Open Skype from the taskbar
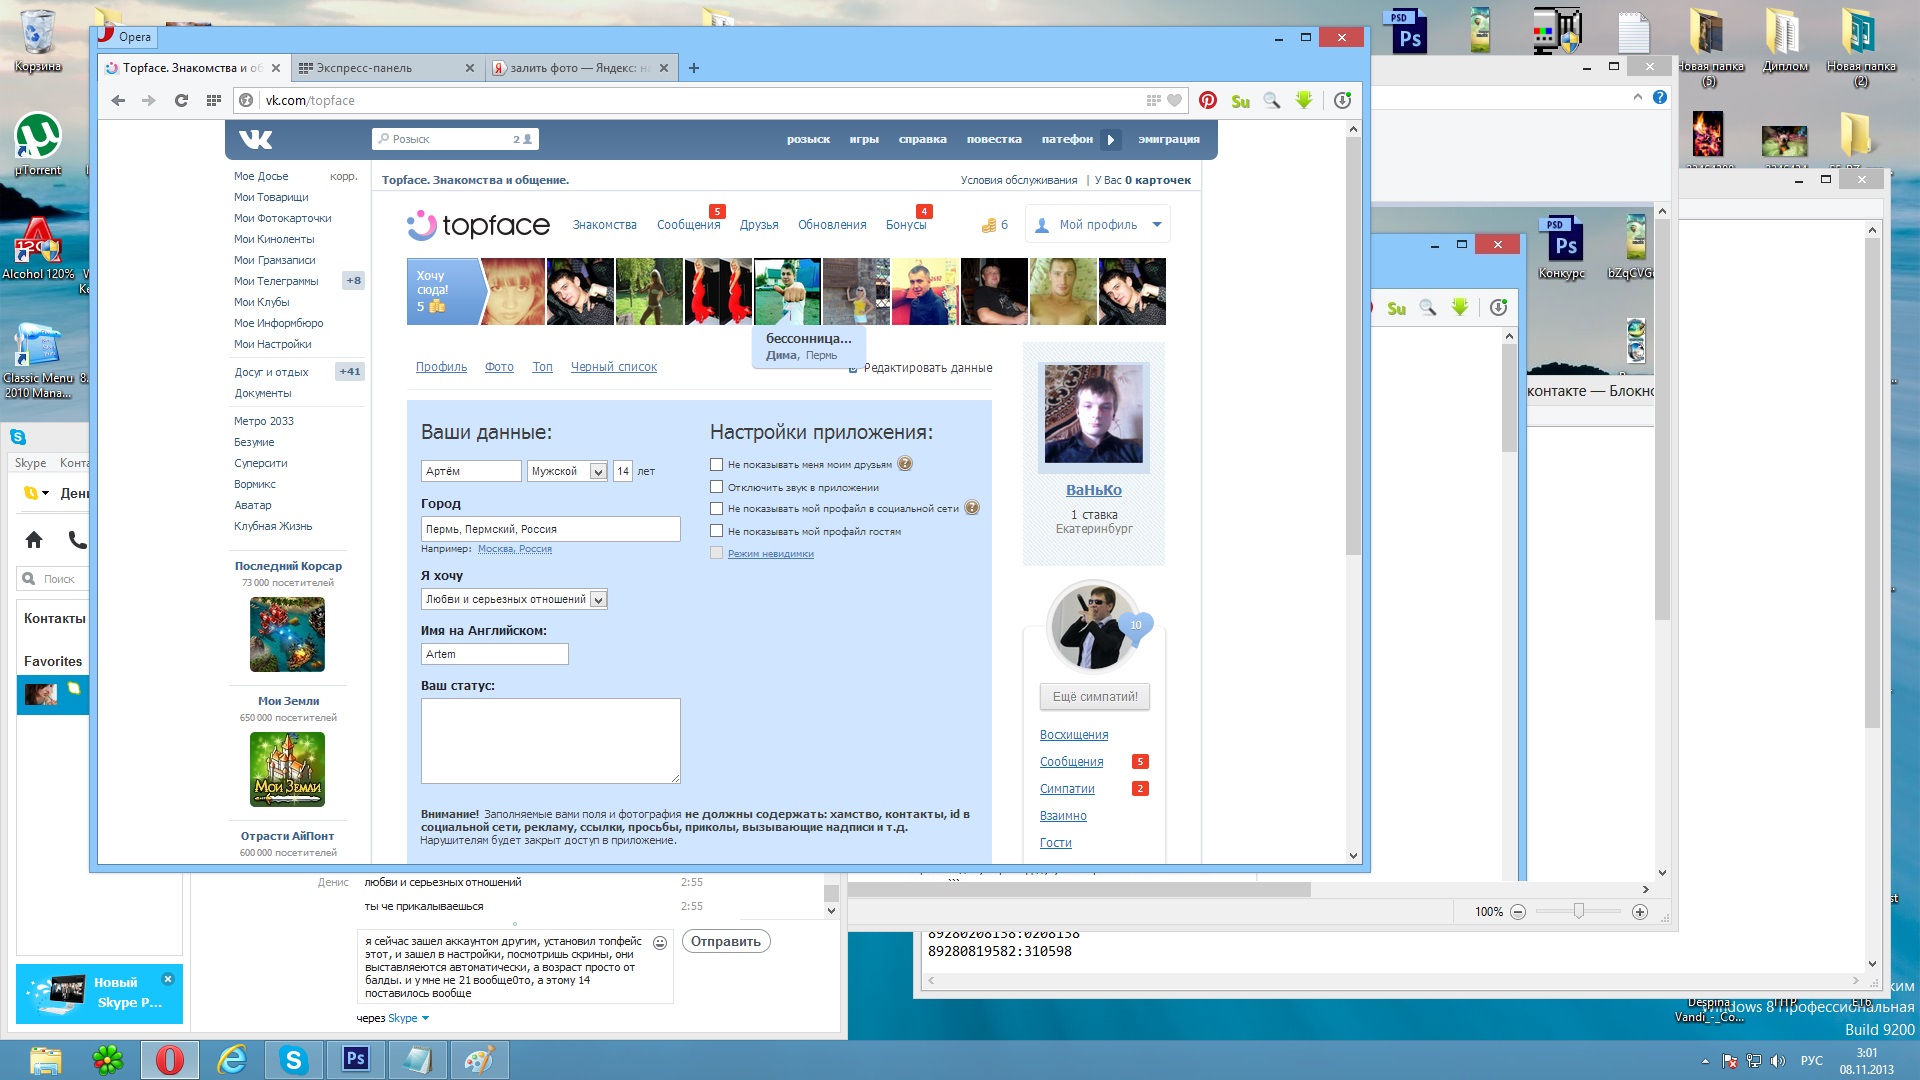 point(294,1060)
